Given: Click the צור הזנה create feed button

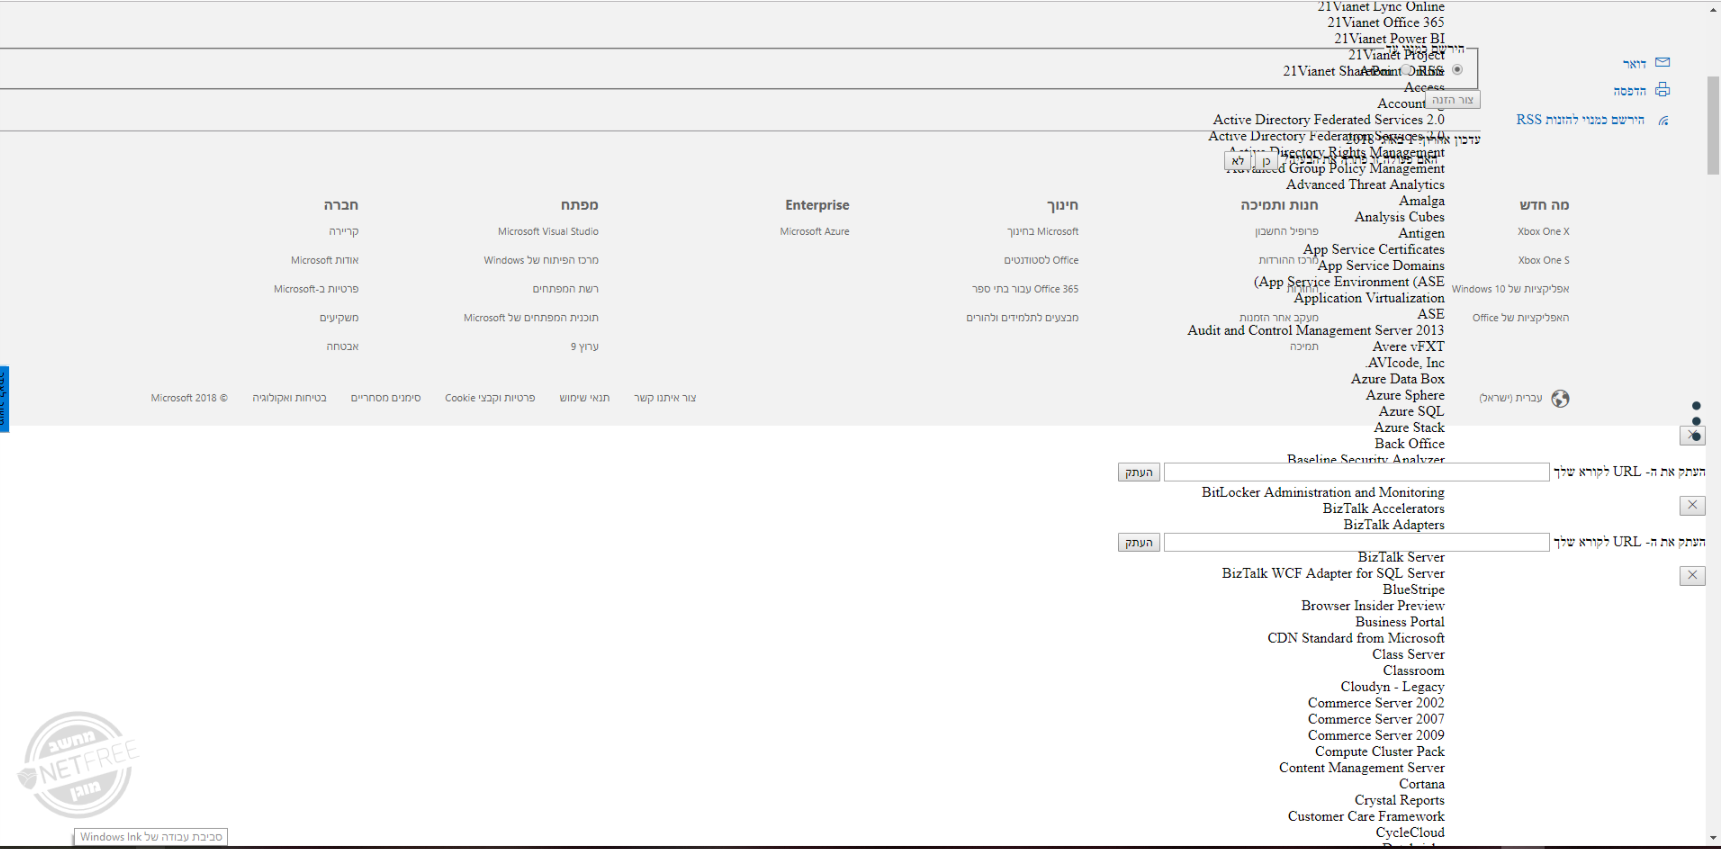Looking at the screenshot, I should click(1453, 100).
